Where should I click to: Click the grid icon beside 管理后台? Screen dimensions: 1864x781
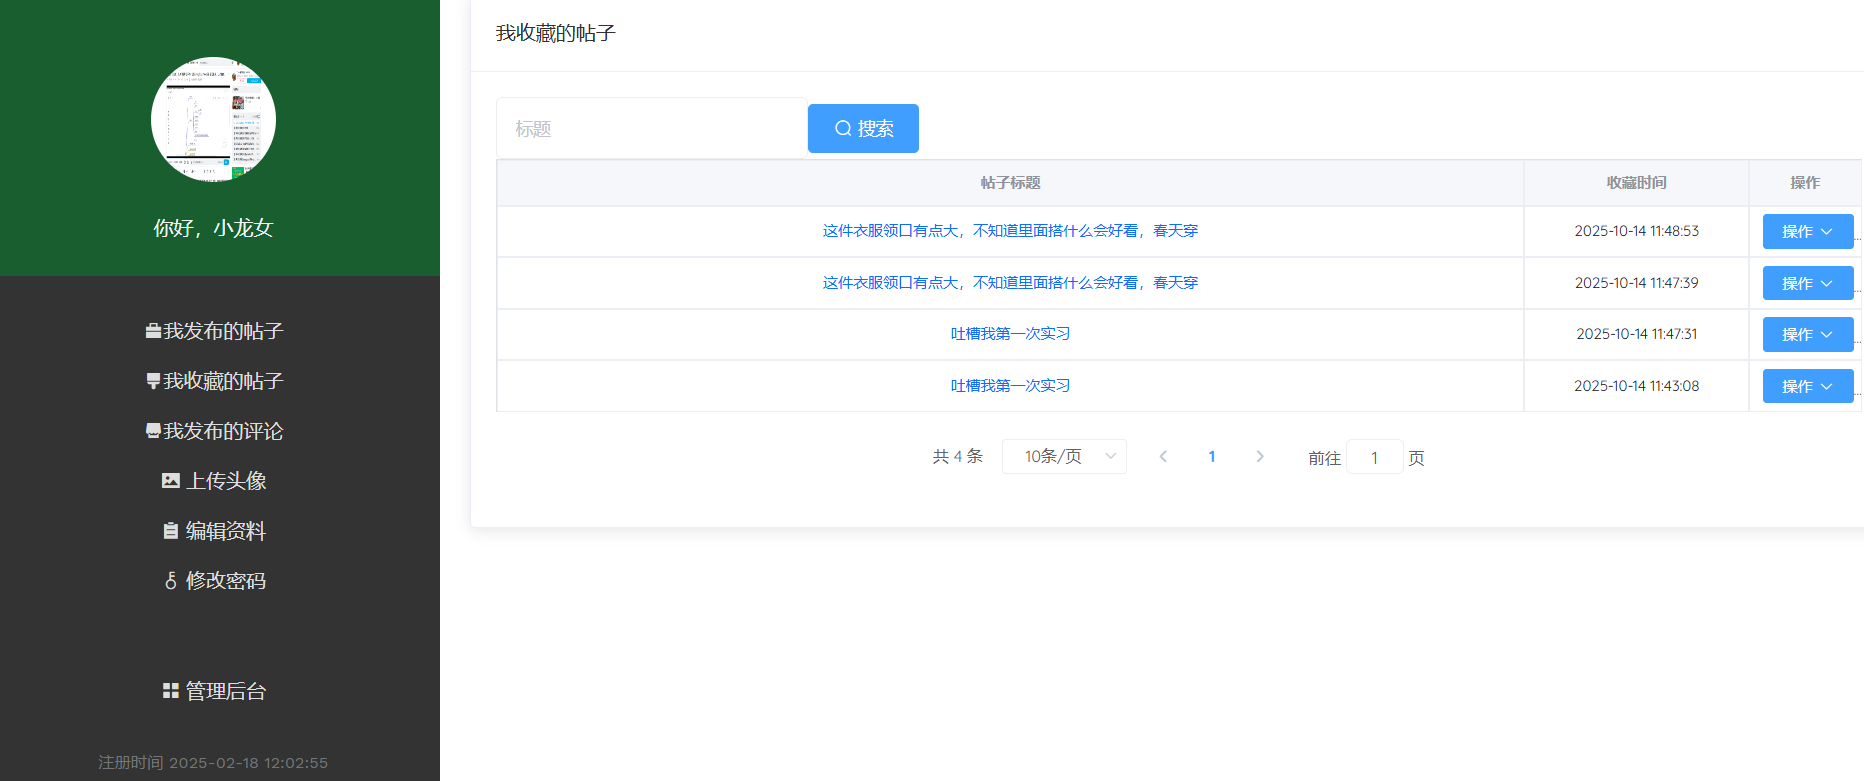(x=171, y=691)
